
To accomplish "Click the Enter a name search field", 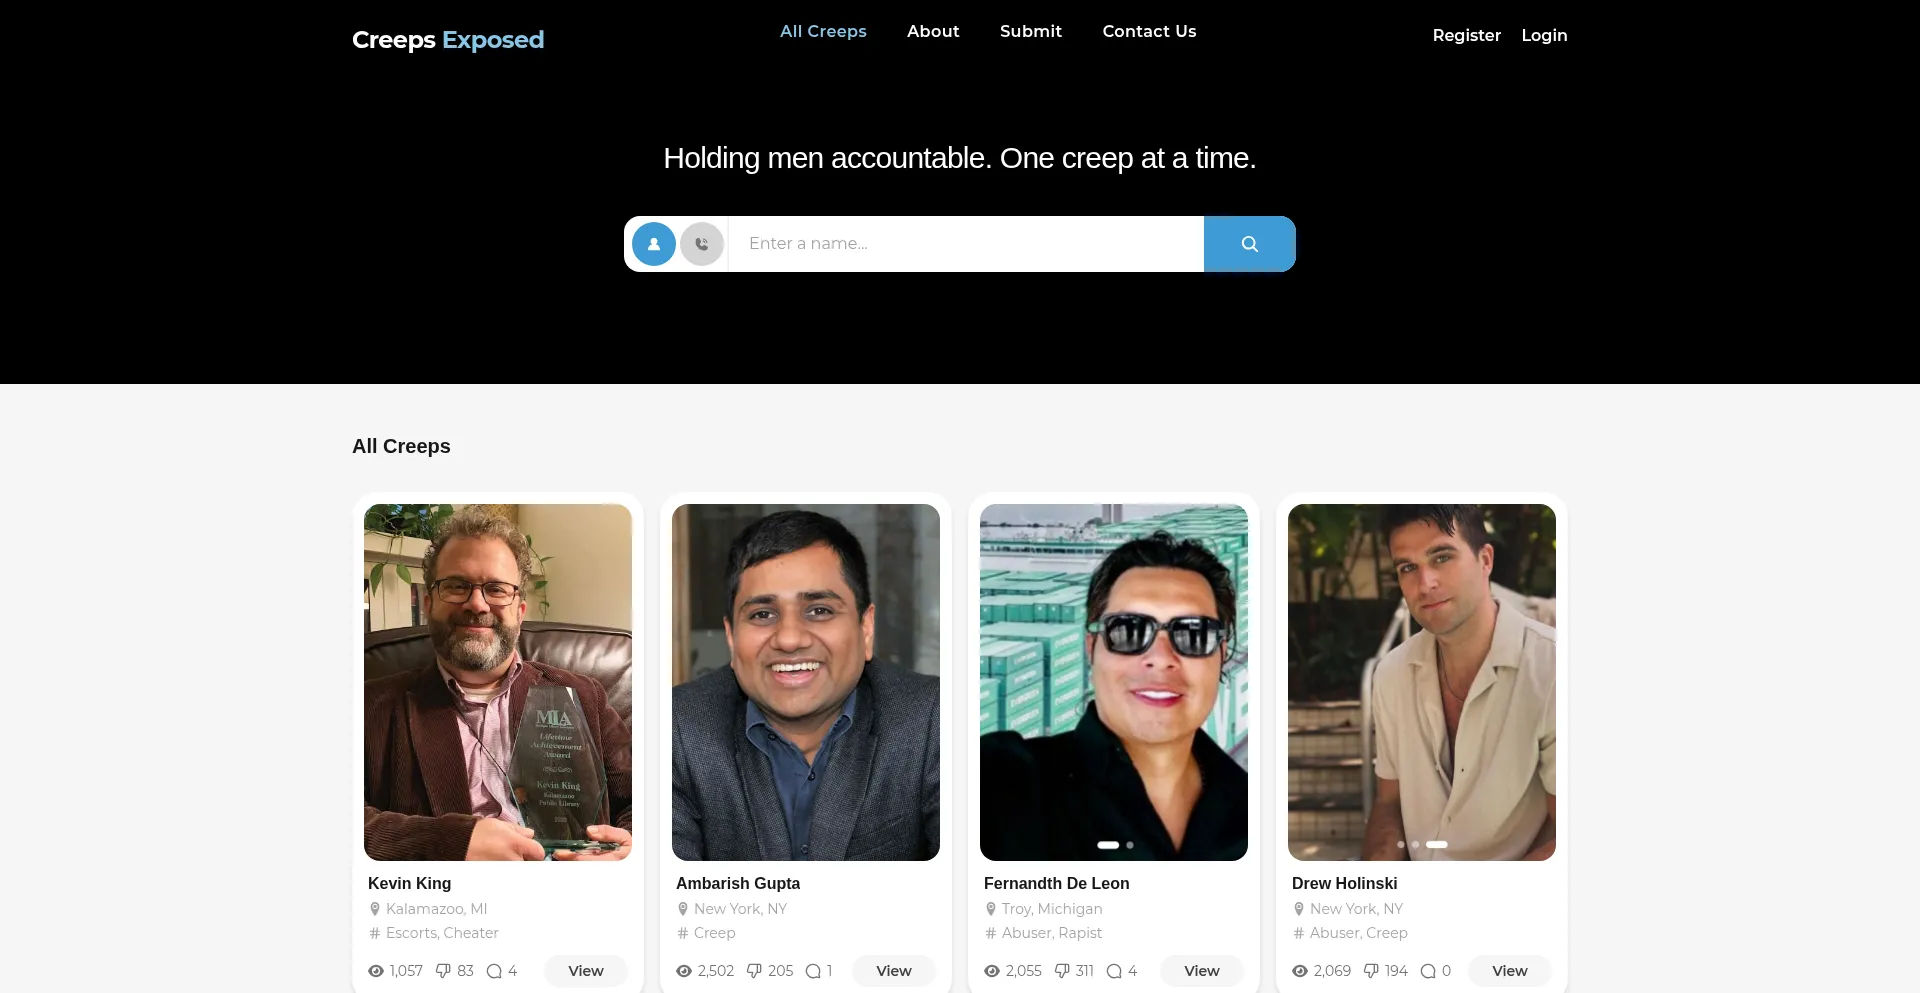I will point(966,244).
